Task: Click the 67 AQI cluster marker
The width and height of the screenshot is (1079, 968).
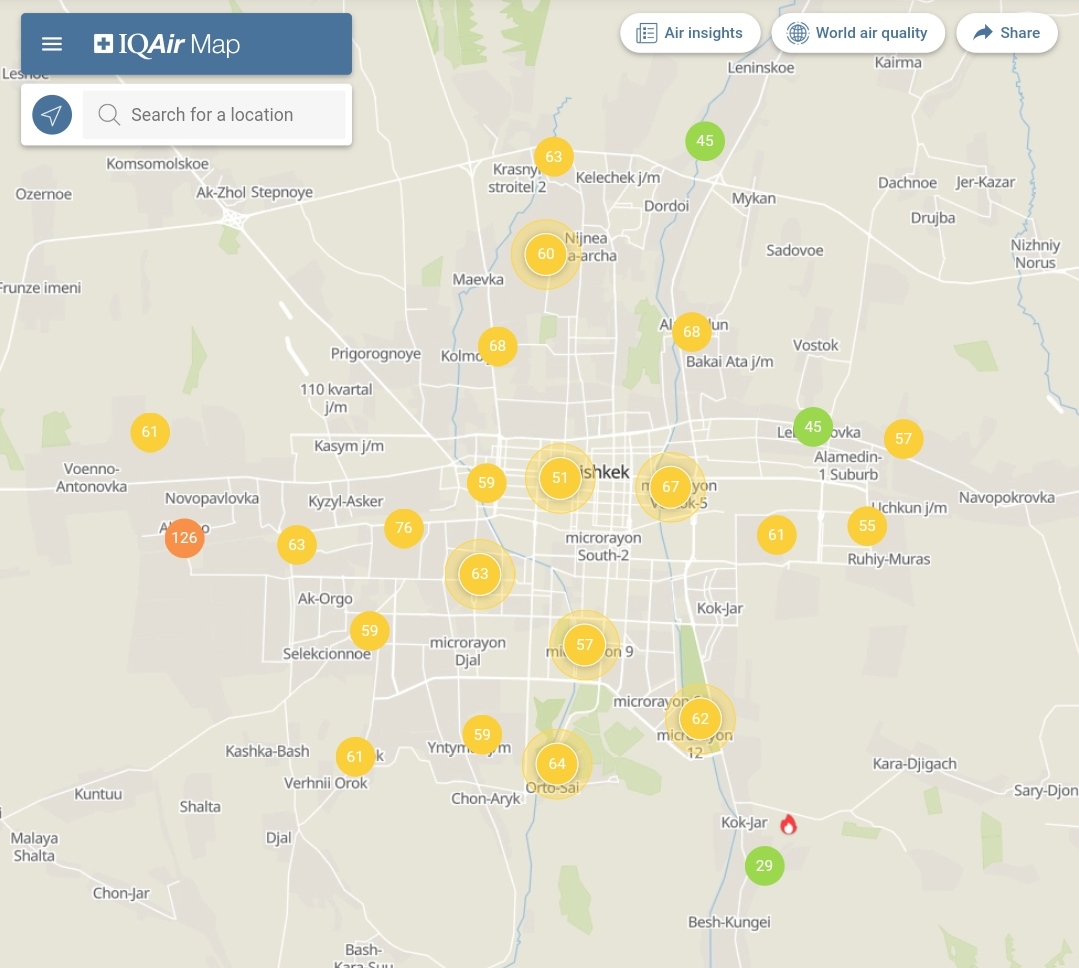Action: coord(670,487)
